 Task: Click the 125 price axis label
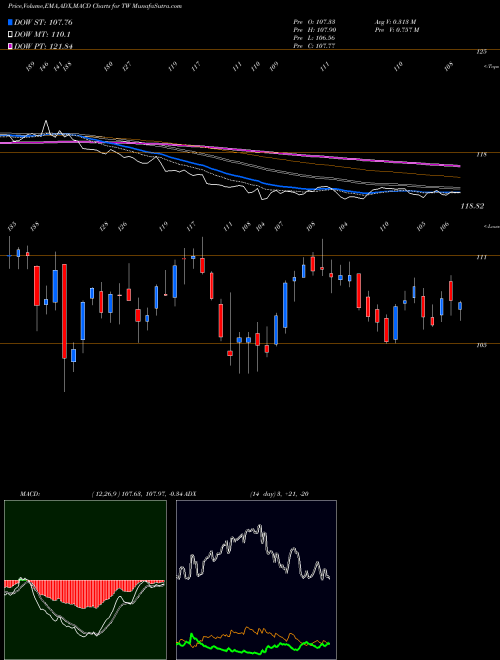tap(482, 51)
